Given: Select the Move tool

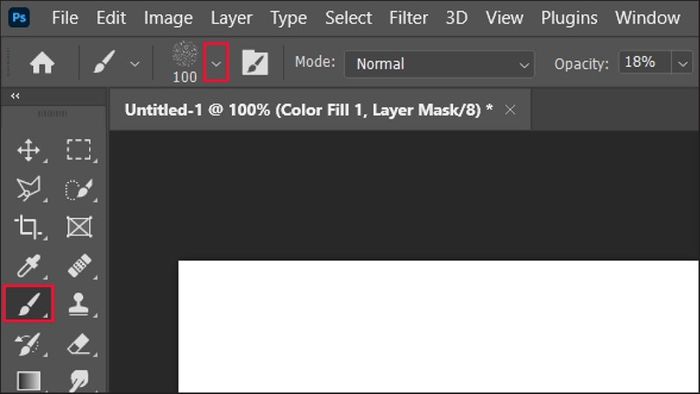Looking at the screenshot, I should (29, 150).
